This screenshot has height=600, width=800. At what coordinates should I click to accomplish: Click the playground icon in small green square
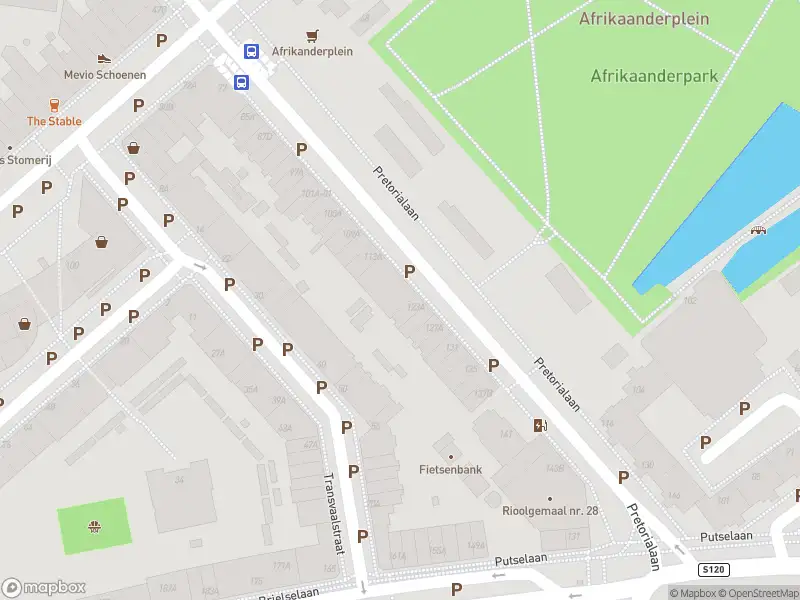pos(94,526)
